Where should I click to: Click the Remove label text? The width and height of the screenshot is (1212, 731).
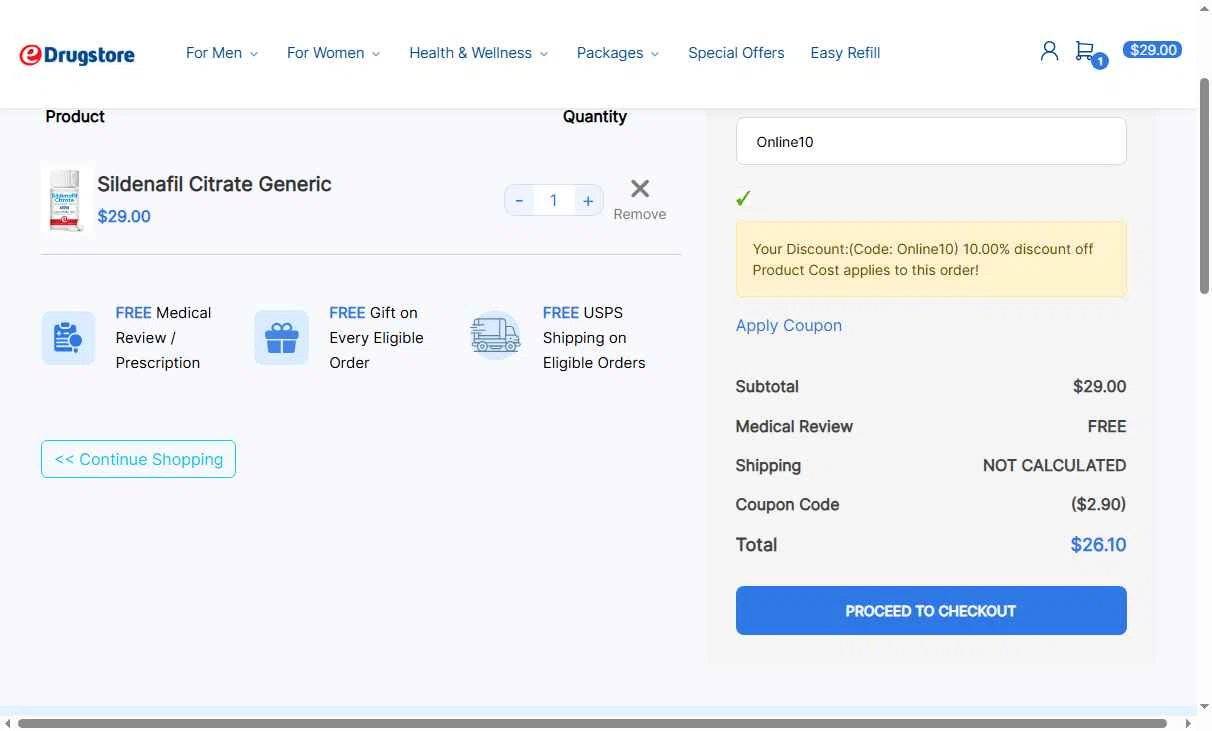tap(640, 214)
